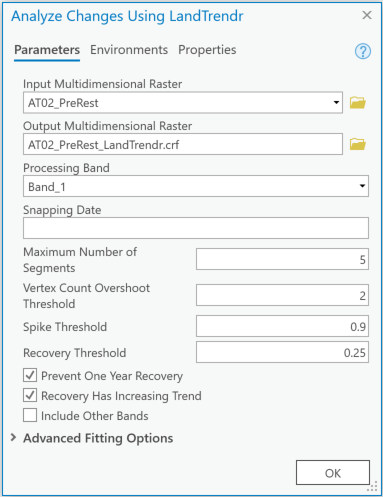383x497 pixels.
Task: Click the Spike Threshold value field
Action: click(282, 326)
